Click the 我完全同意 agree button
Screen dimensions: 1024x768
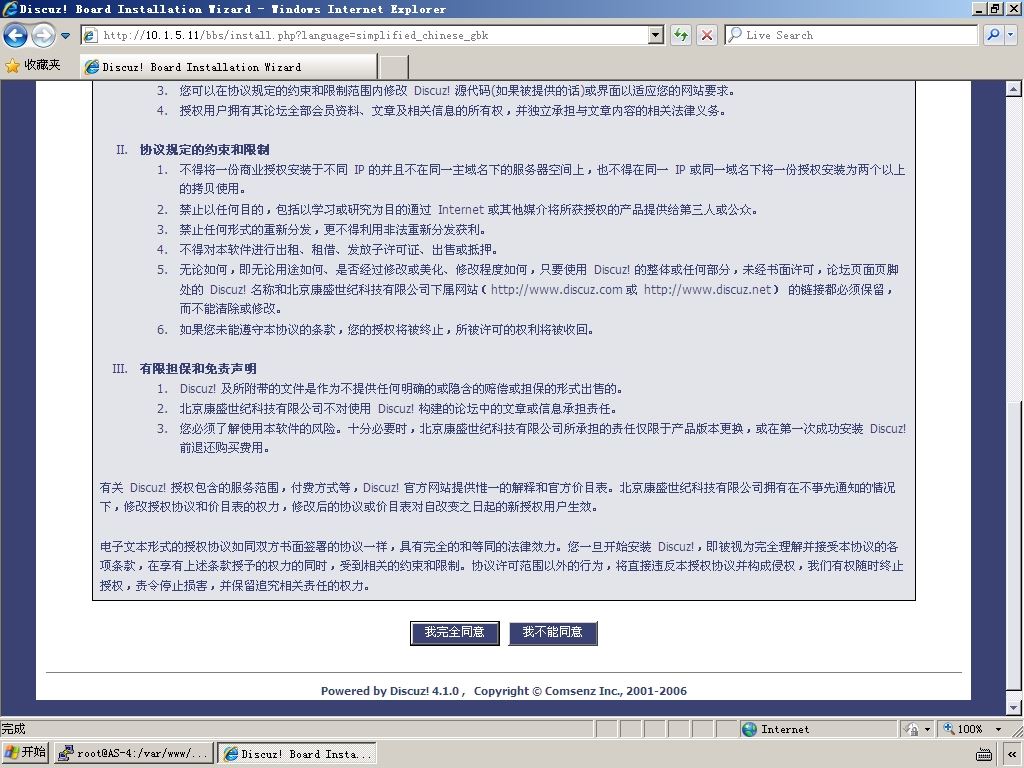click(455, 632)
